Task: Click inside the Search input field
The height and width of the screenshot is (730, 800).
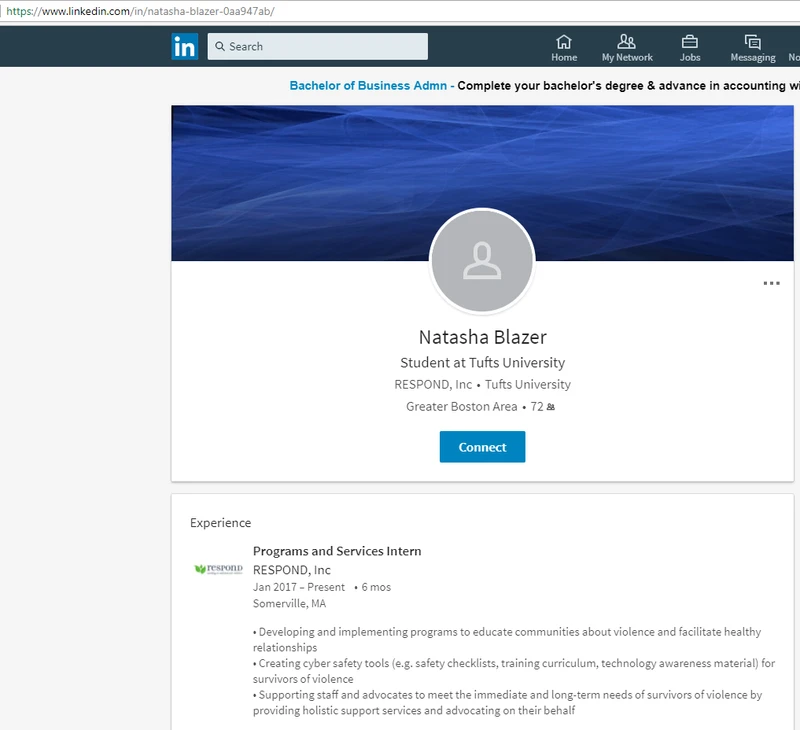Action: coord(318,46)
